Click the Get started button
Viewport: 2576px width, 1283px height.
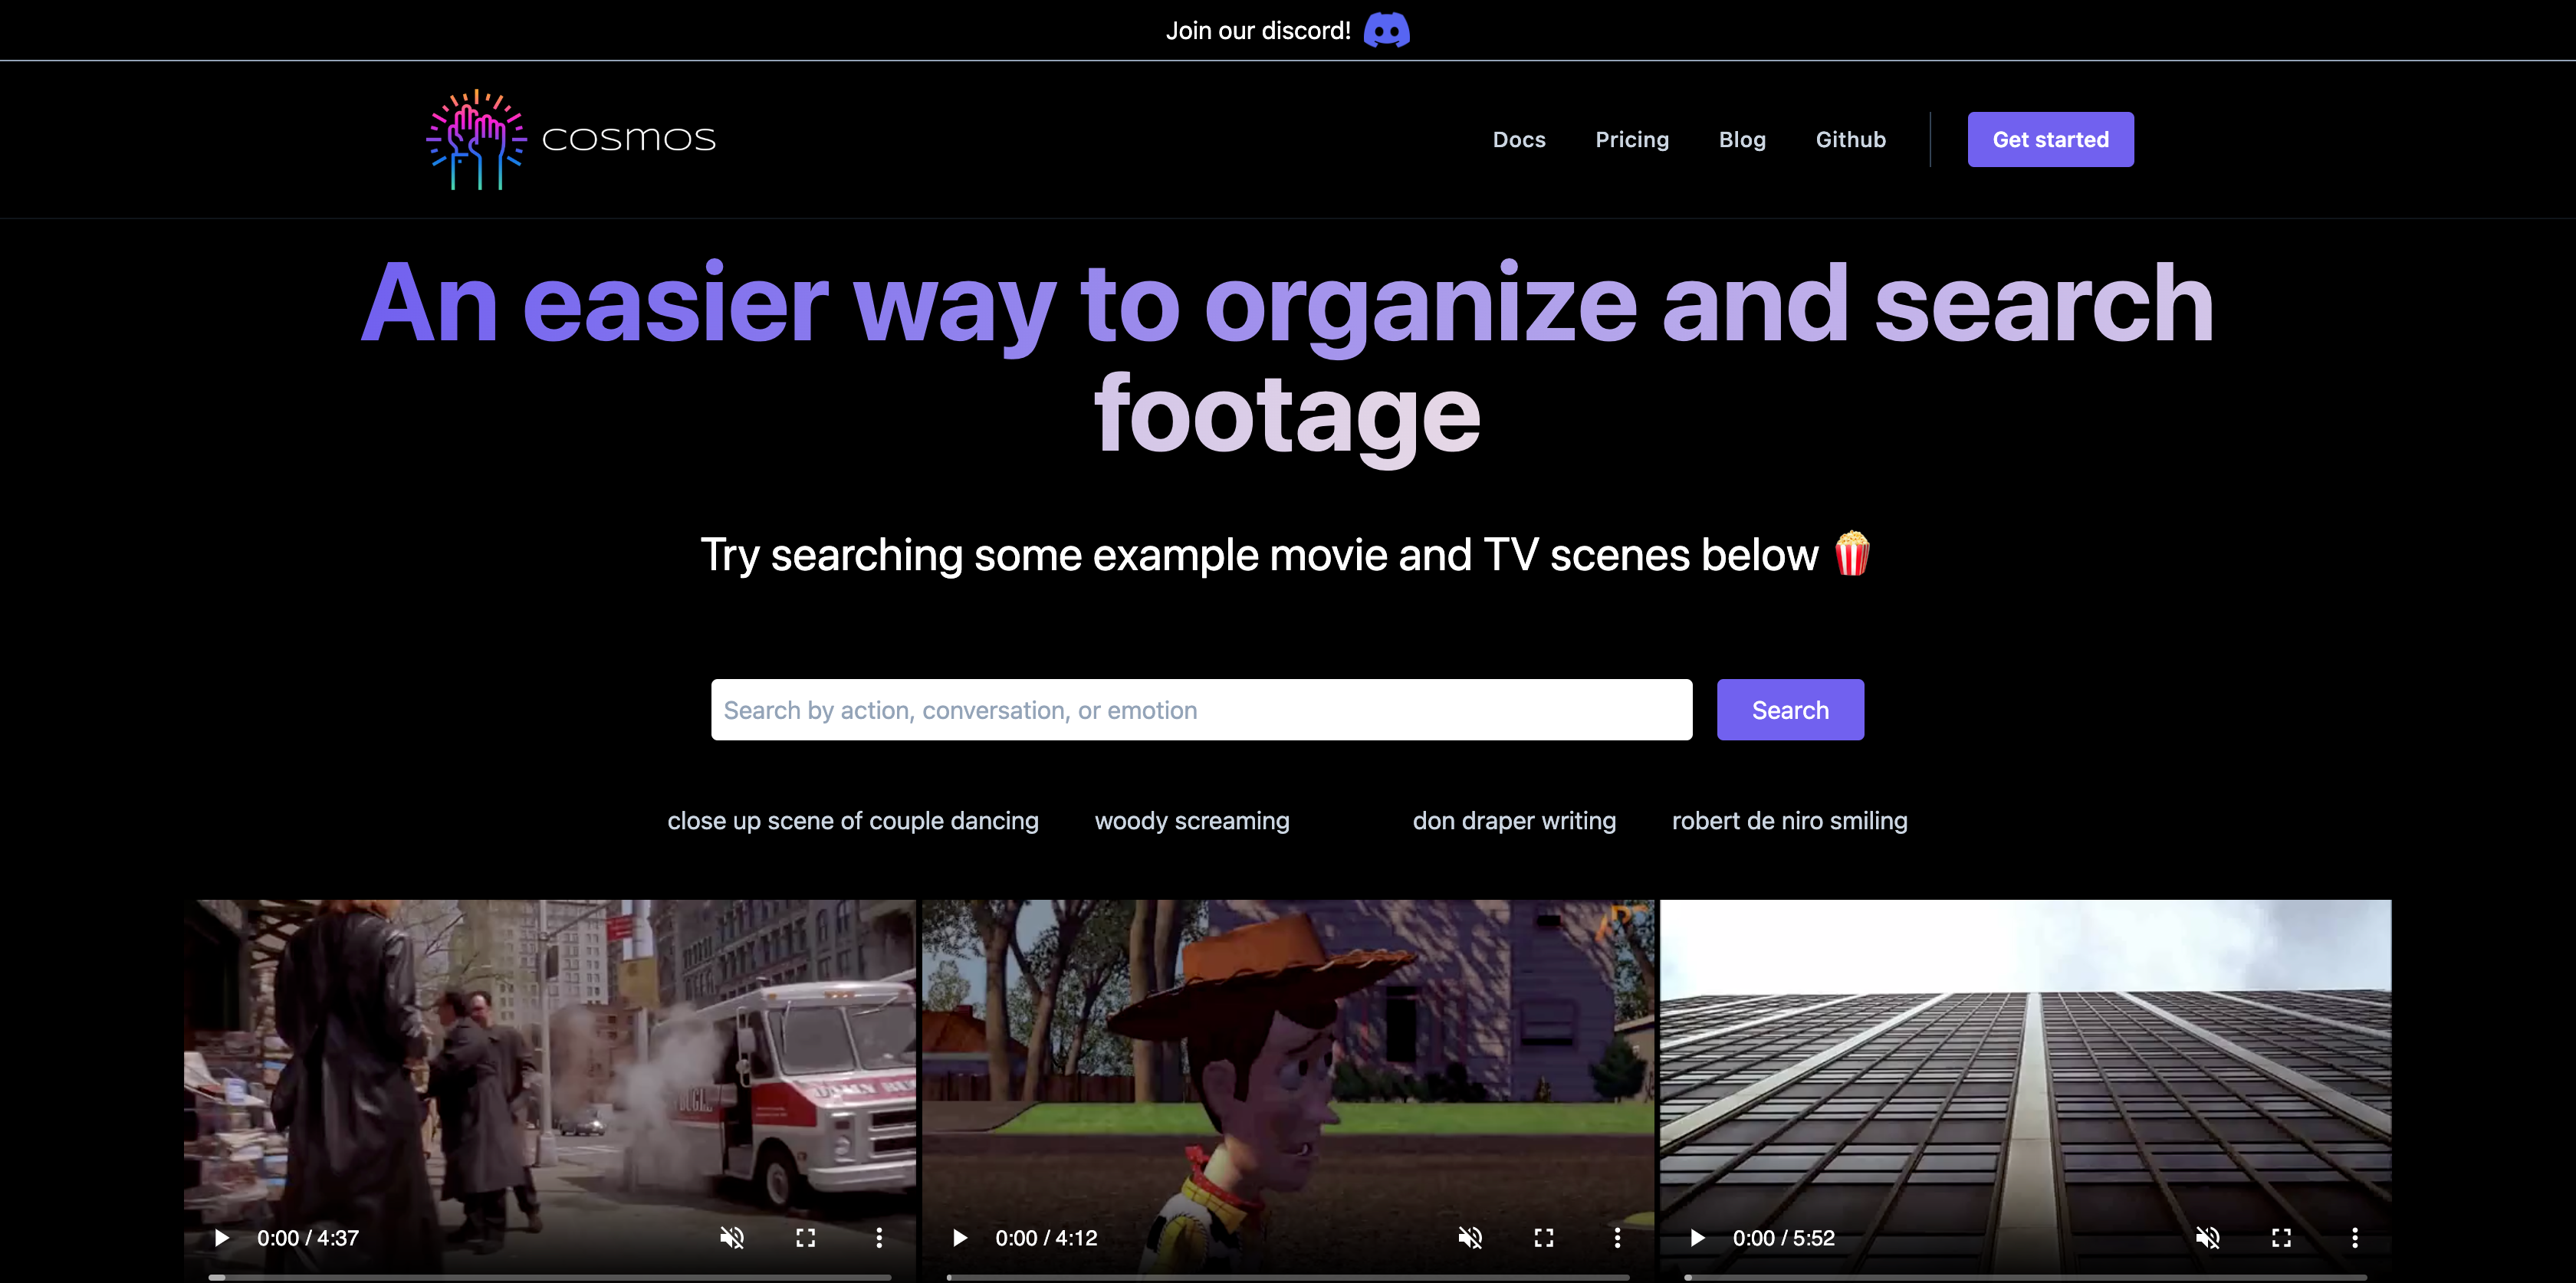pyautogui.click(x=2050, y=140)
